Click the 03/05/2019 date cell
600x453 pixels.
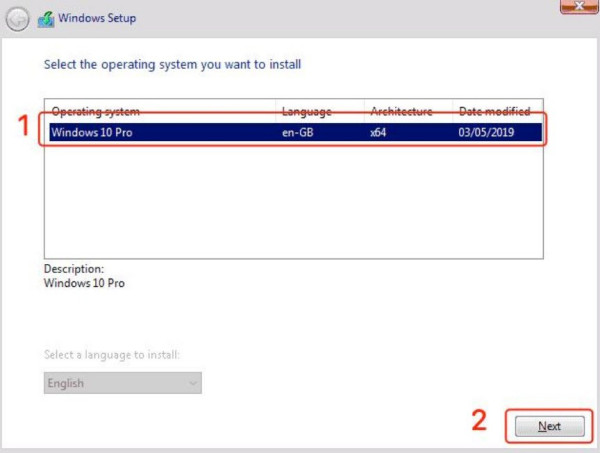click(x=486, y=131)
